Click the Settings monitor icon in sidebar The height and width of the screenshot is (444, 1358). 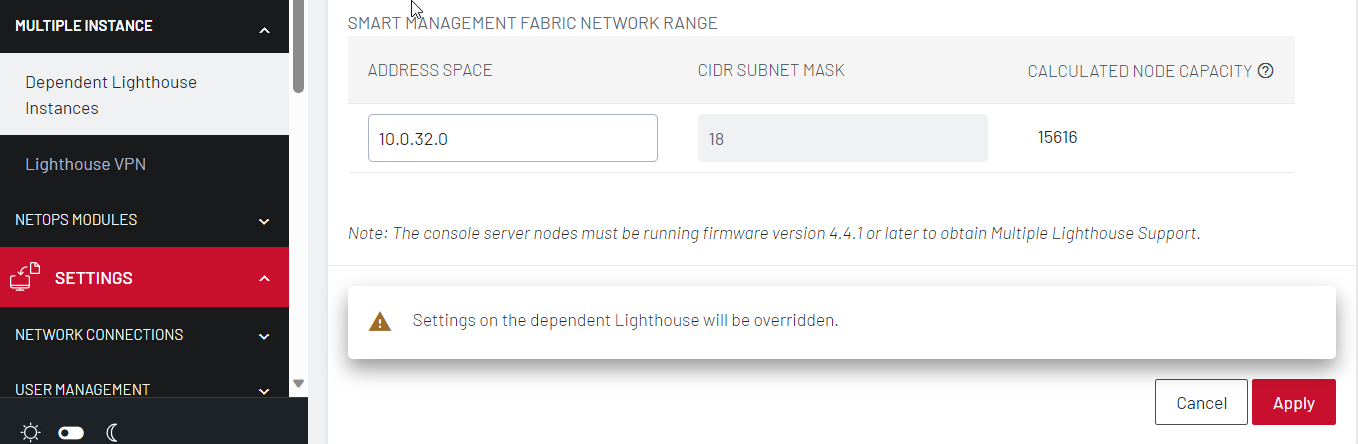(x=25, y=277)
